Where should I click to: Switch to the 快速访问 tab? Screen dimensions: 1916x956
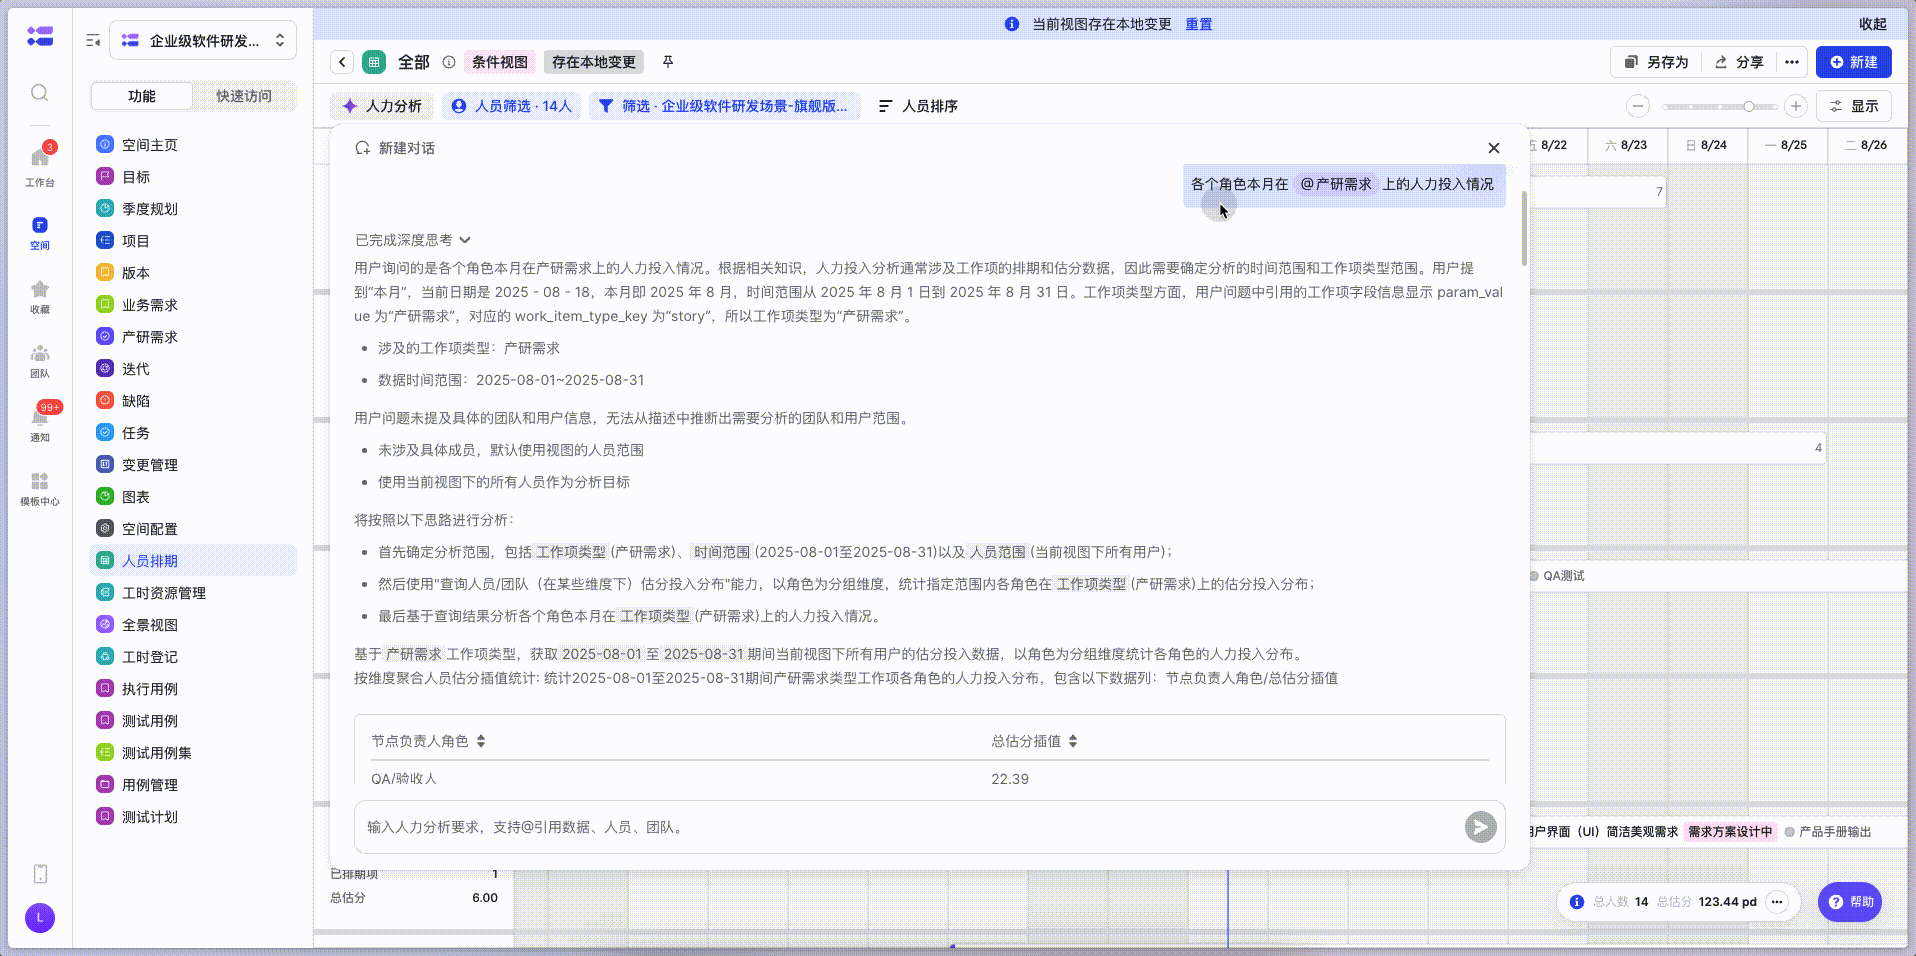(244, 96)
